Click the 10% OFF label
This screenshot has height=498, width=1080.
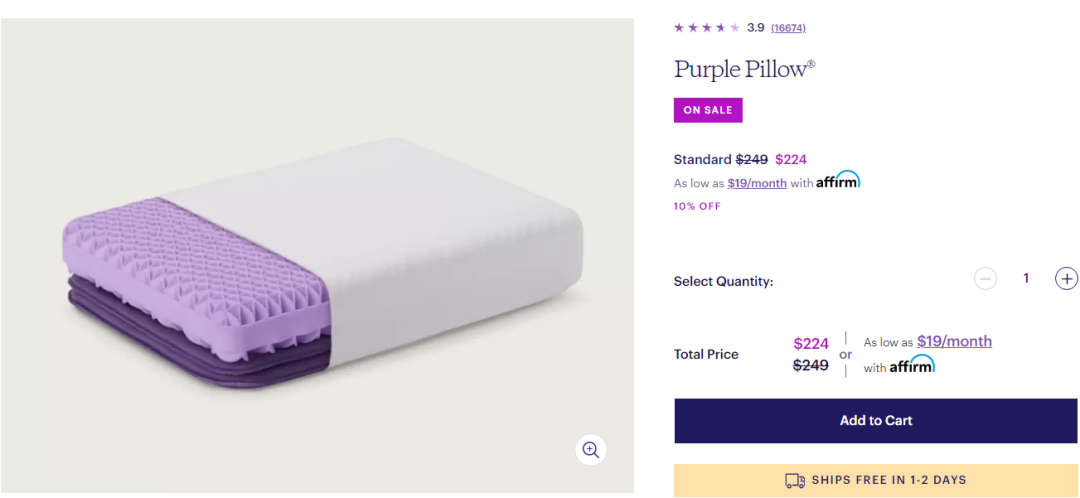coord(697,206)
